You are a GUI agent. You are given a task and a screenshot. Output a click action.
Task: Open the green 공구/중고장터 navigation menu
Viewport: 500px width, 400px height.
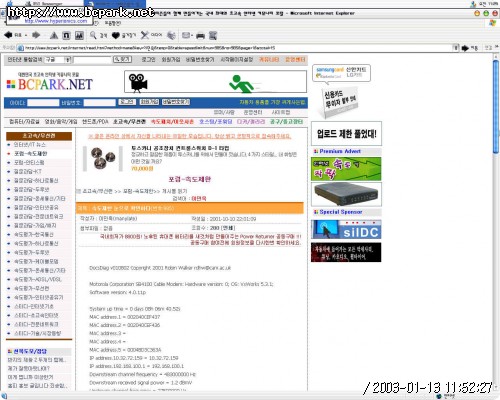coord(286,122)
